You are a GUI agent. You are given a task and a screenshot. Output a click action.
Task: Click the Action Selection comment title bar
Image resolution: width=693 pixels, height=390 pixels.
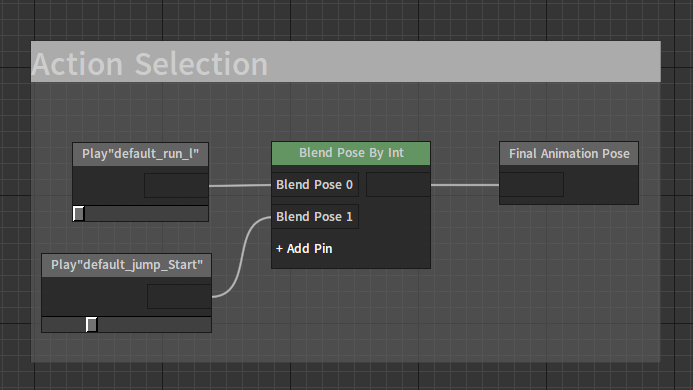(346, 62)
